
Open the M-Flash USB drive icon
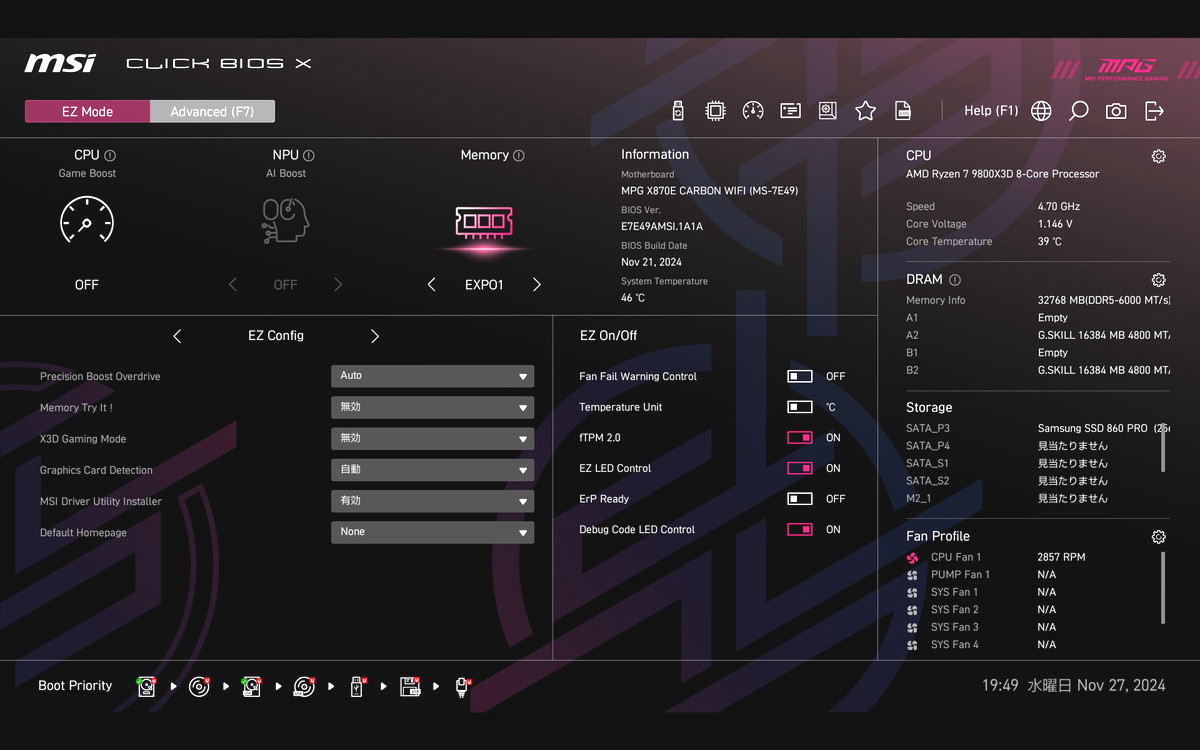point(678,111)
